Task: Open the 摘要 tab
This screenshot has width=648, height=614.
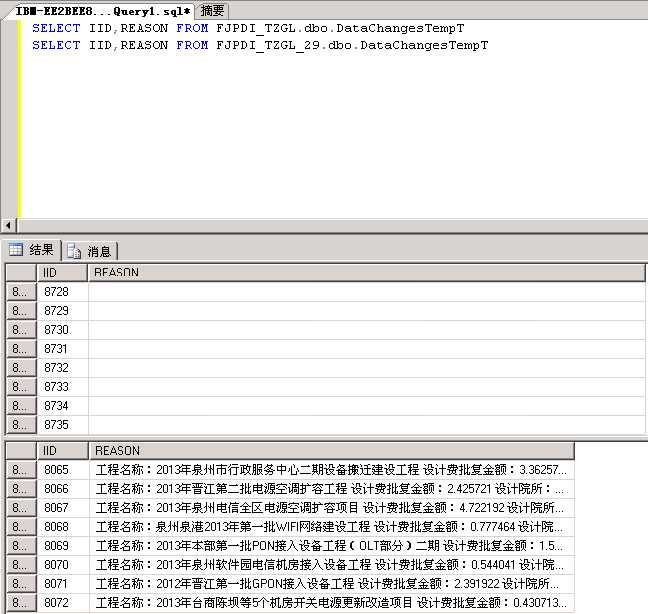Action: point(212,11)
